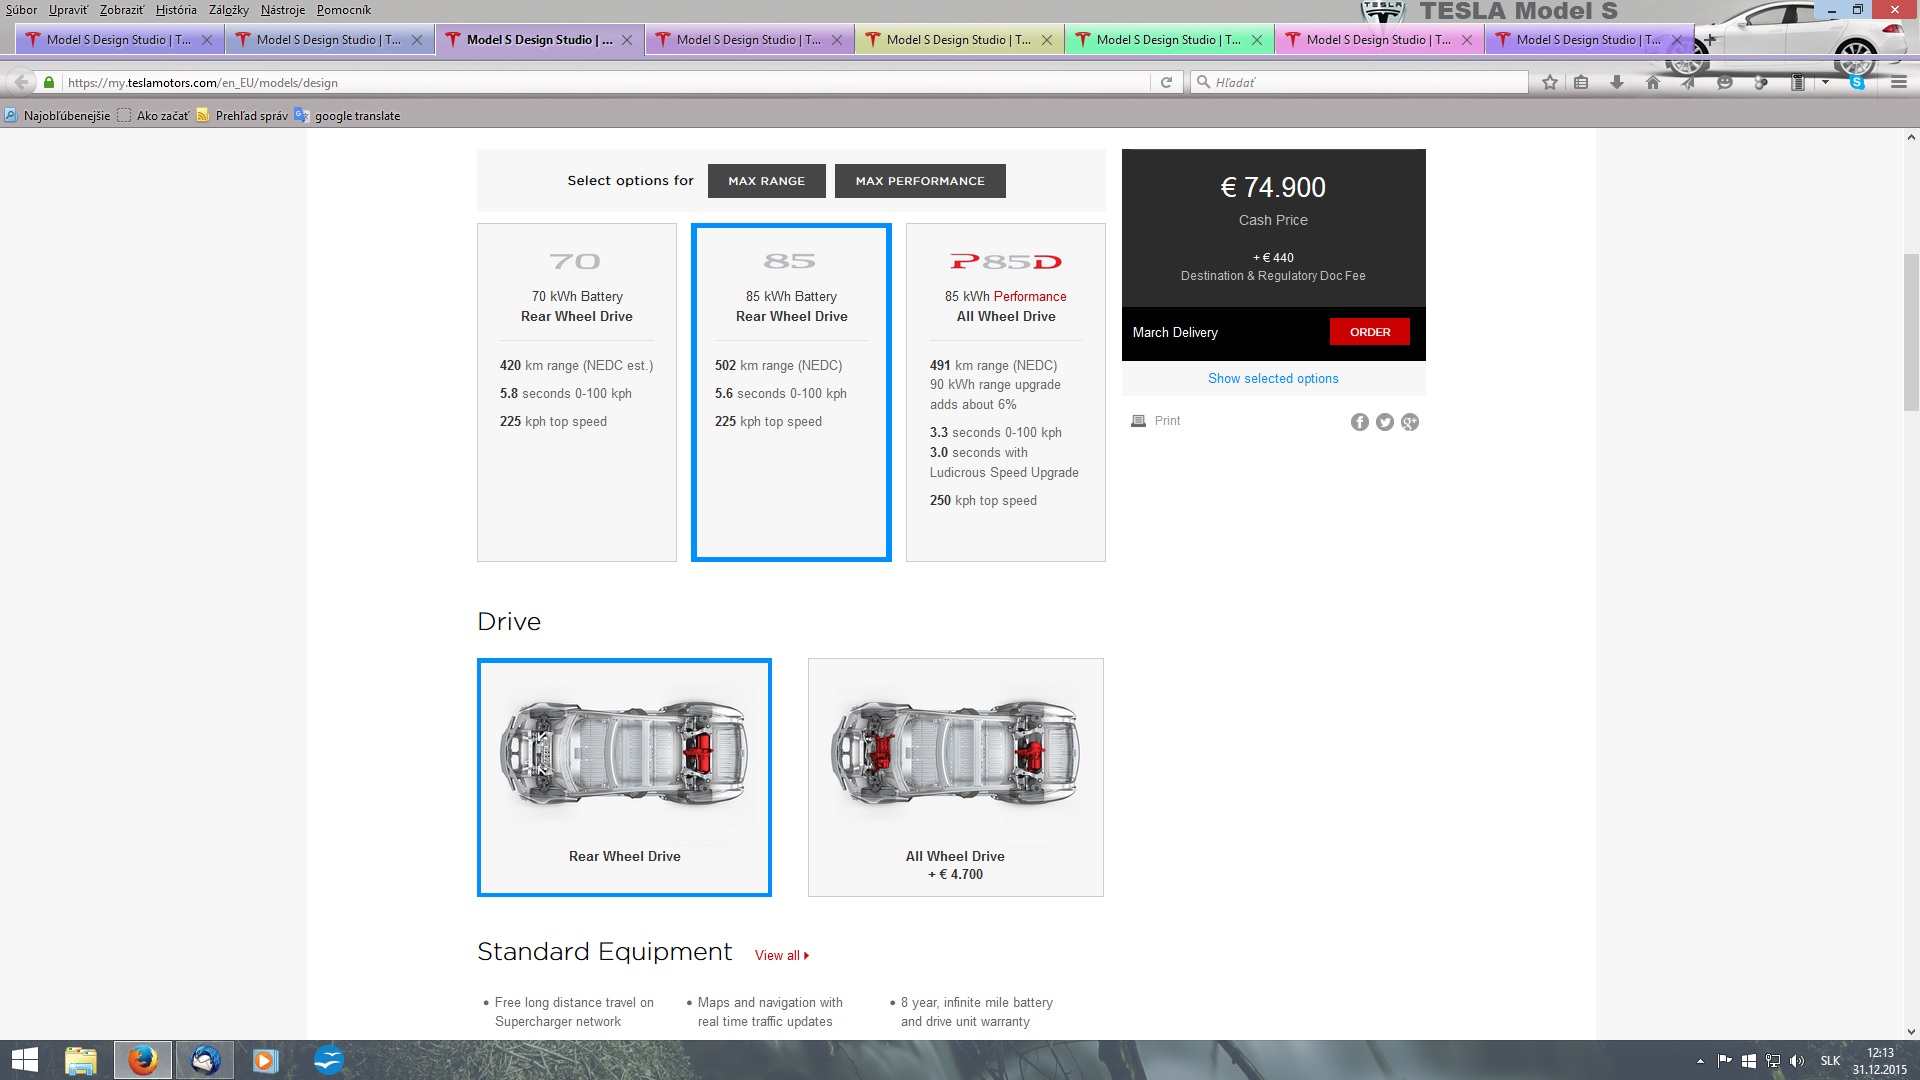The height and width of the screenshot is (1080, 1920).
Task: Open File Explorer from the taskbar
Action: pyautogui.click(x=81, y=1060)
